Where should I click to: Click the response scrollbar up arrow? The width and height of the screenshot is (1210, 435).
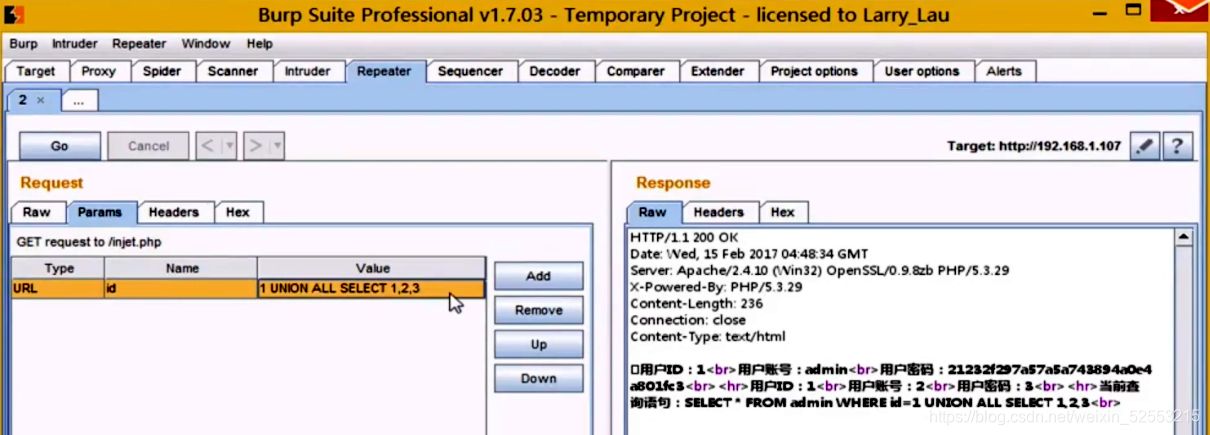pyautogui.click(x=1184, y=238)
